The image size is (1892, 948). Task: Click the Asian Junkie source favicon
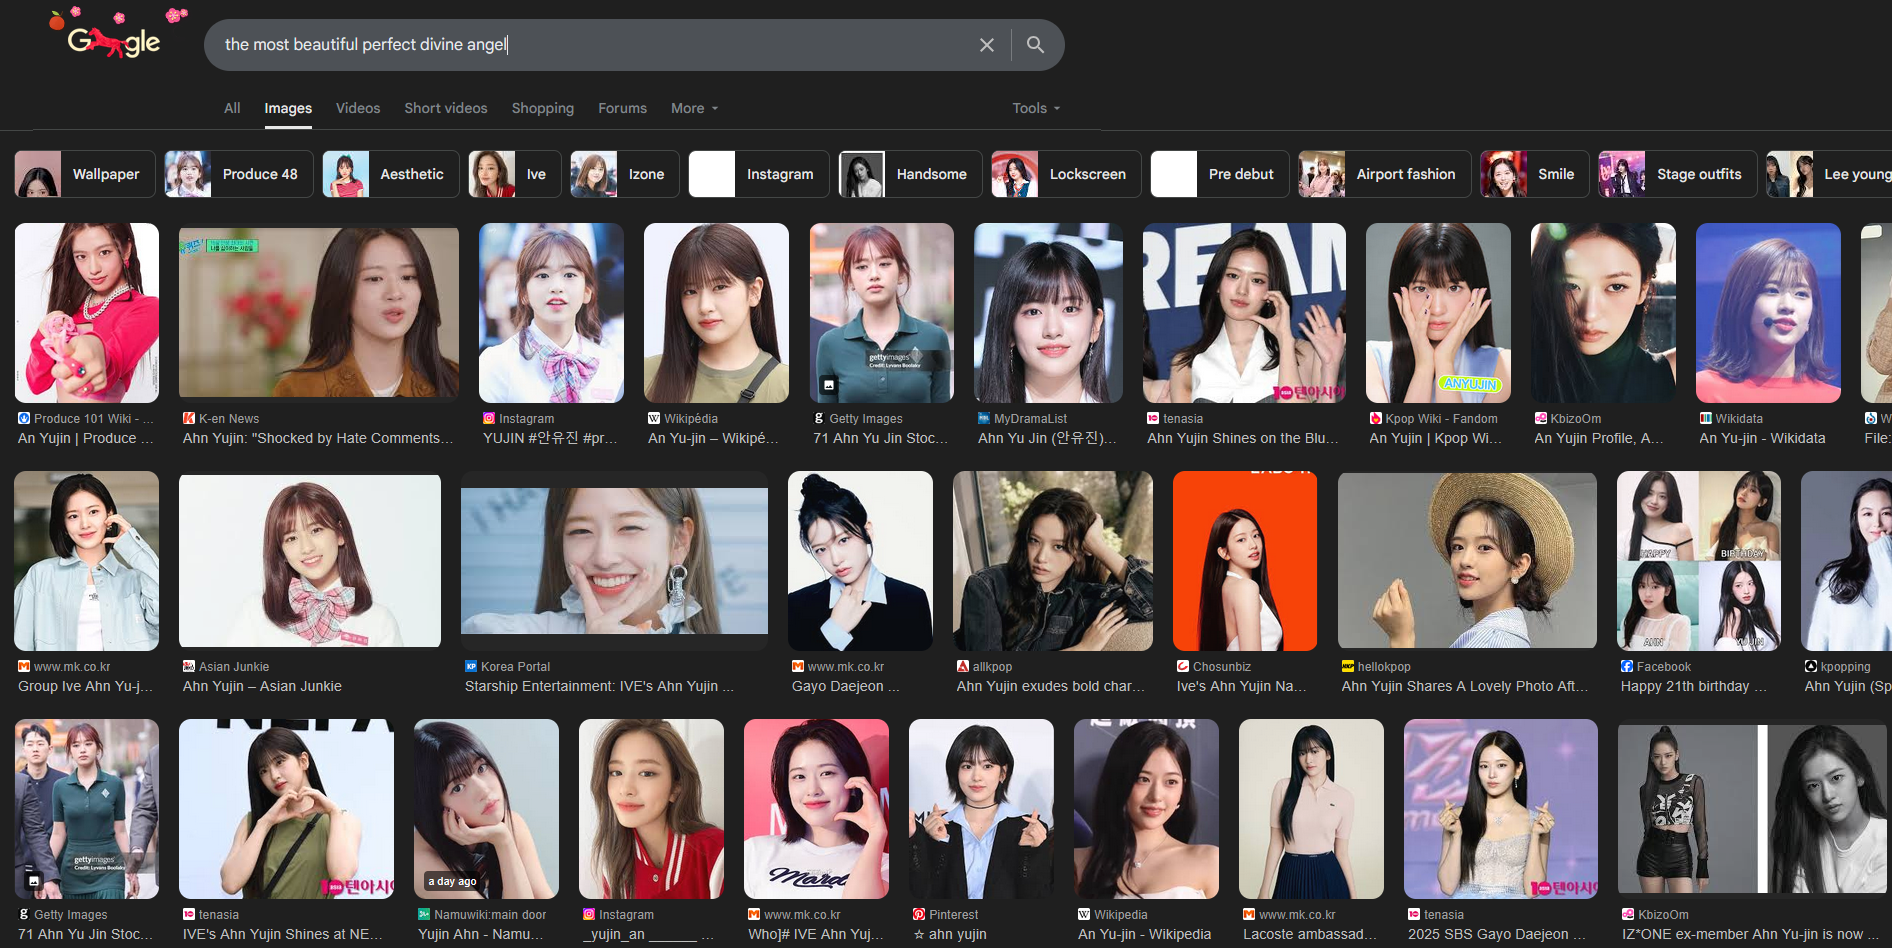point(189,666)
